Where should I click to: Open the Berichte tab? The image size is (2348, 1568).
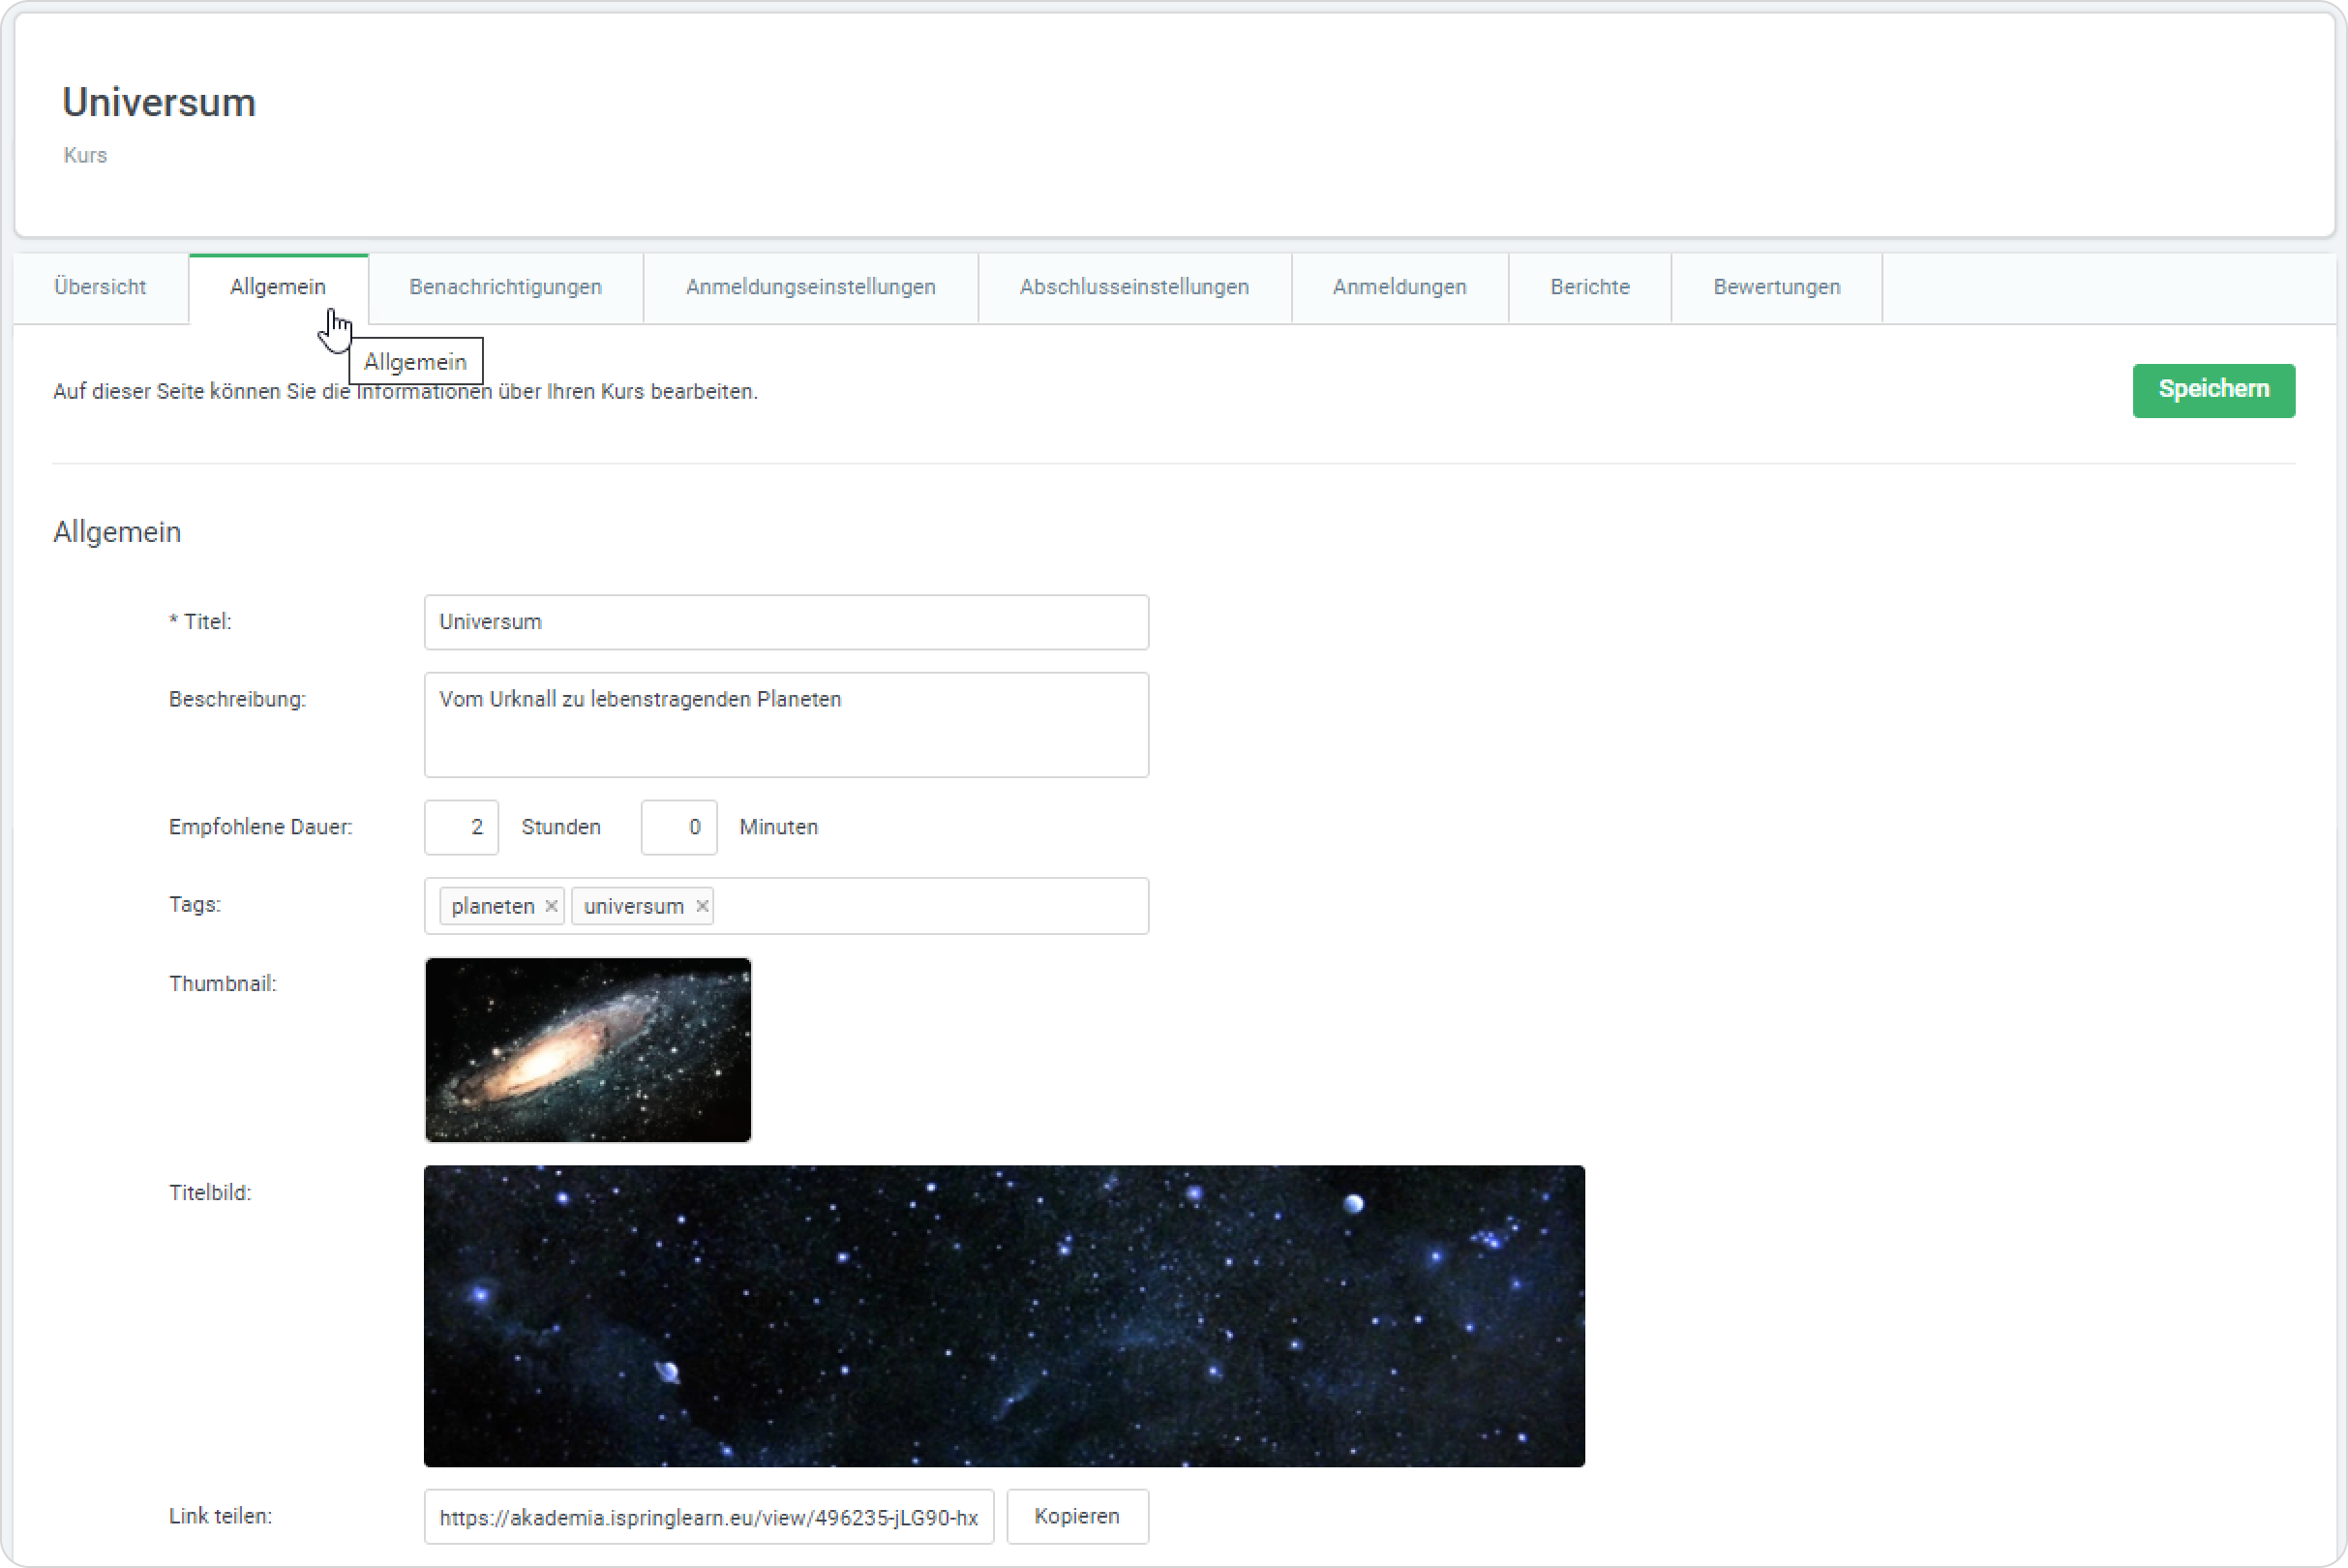pos(1589,287)
